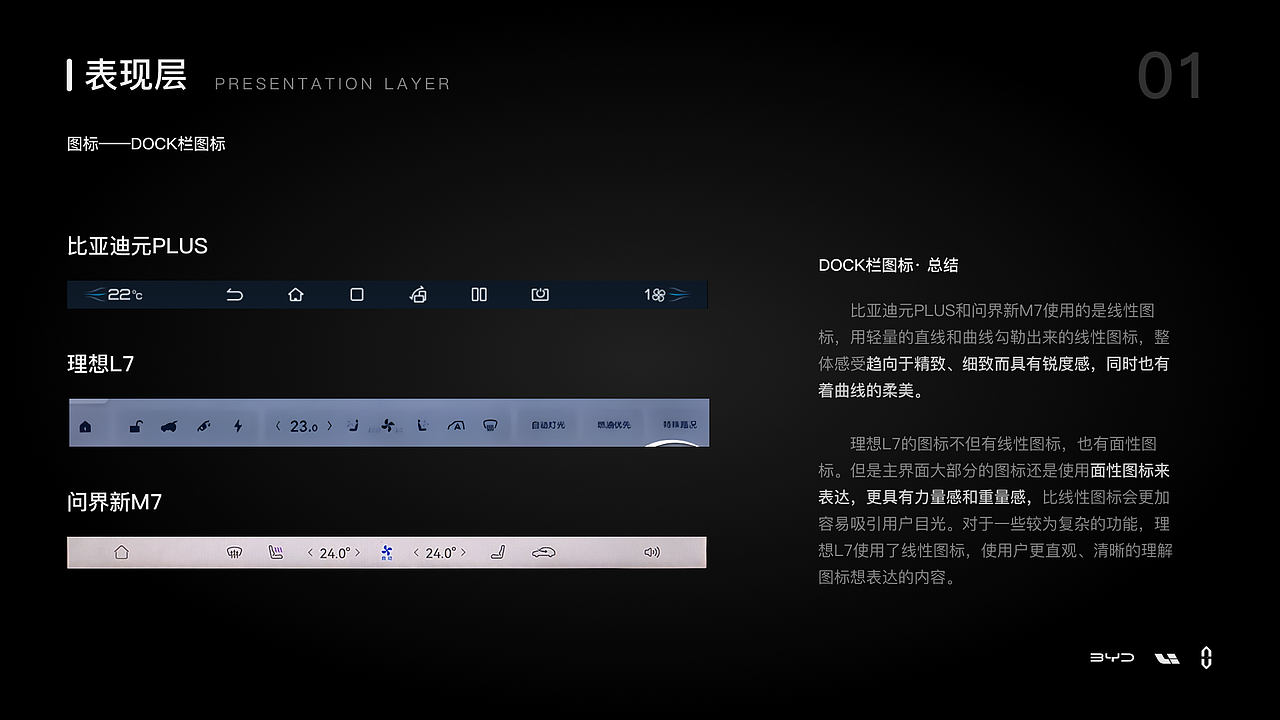
Task: Expand temperature with right chevron next to 23.0
Action: click(327, 425)
